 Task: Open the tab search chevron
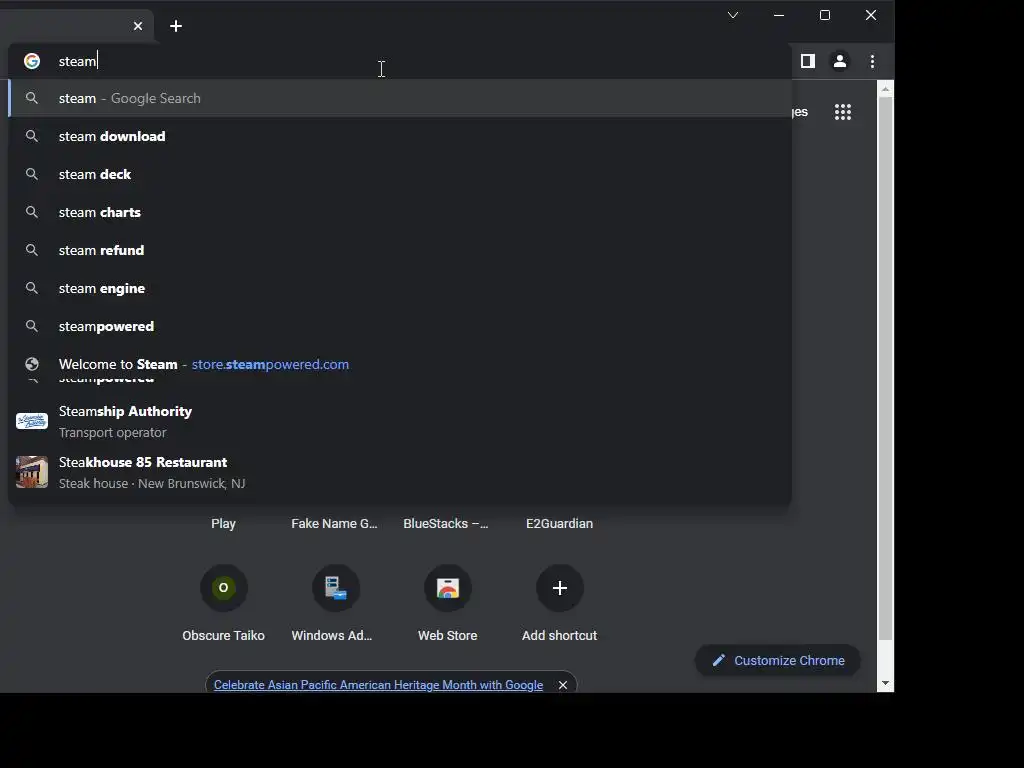tap(733, 15)
